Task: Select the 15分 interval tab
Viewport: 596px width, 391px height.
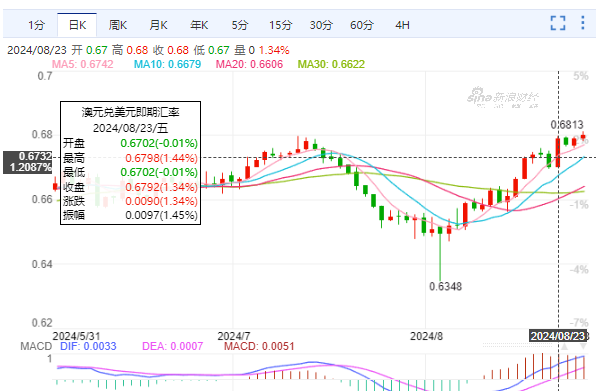Action: 281,25
